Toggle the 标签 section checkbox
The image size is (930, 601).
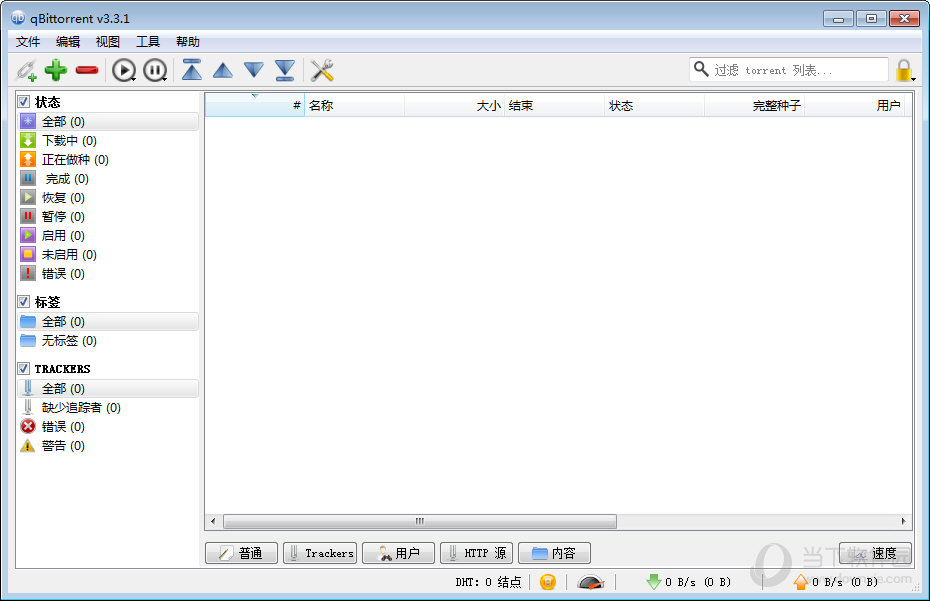point(24,302)
